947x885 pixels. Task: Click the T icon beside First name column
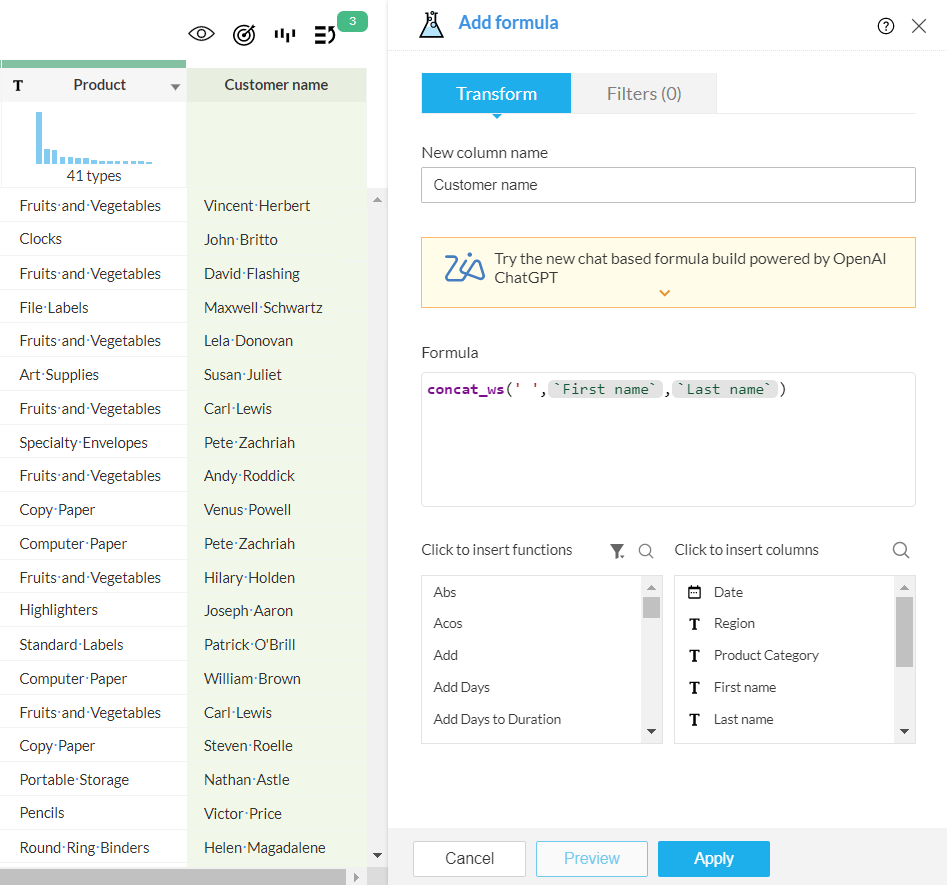coord(695,687)
